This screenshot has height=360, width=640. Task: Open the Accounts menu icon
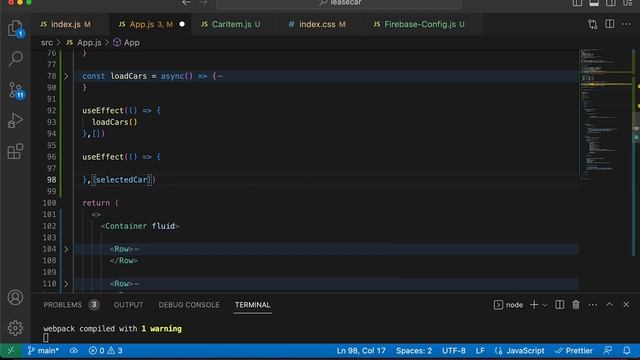(x=16, y=297)
